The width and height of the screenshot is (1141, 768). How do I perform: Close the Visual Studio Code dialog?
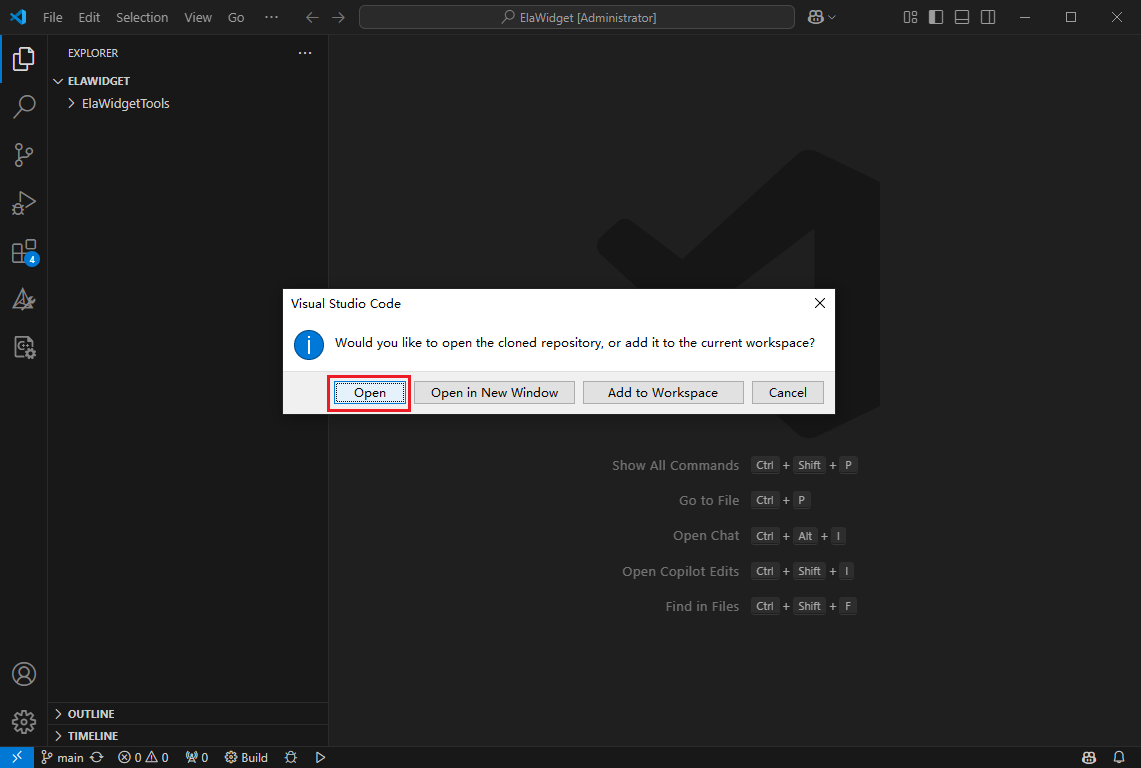pyautogui.click(x=819, y=303)
